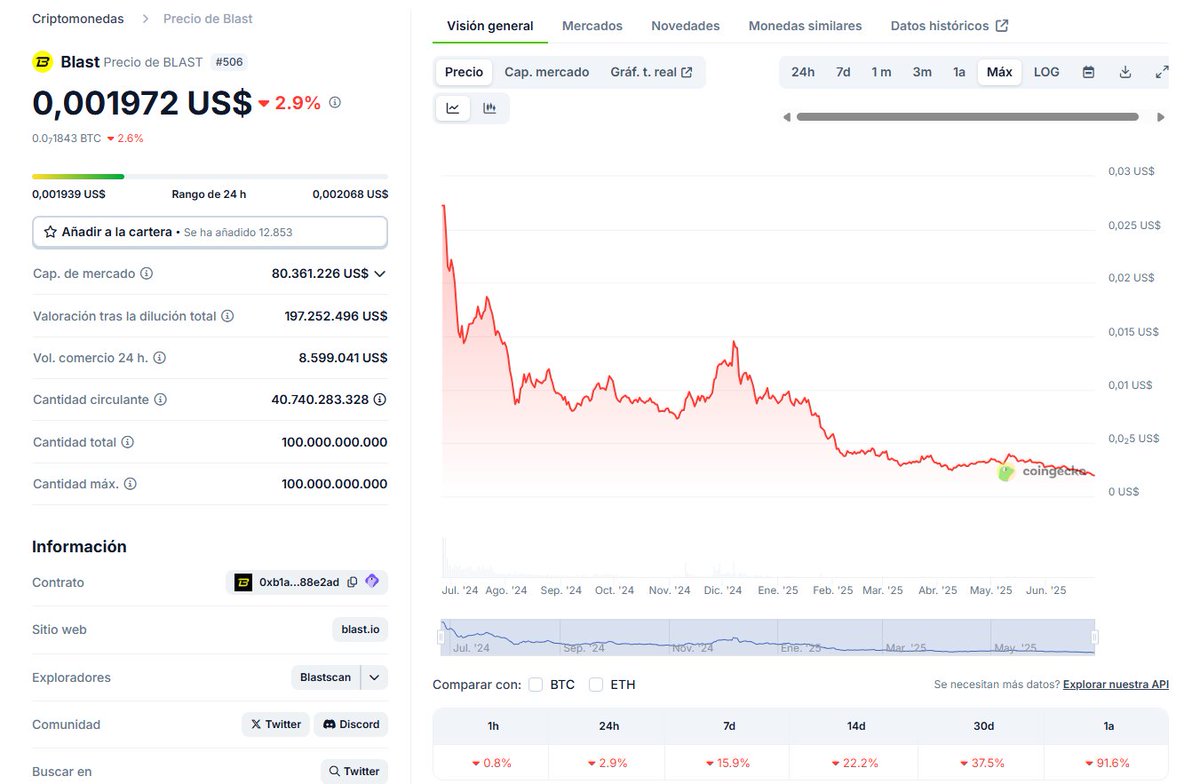This screenshot has width=1200, height=784.
Task: Open Novedades tab
Action: 685,26
